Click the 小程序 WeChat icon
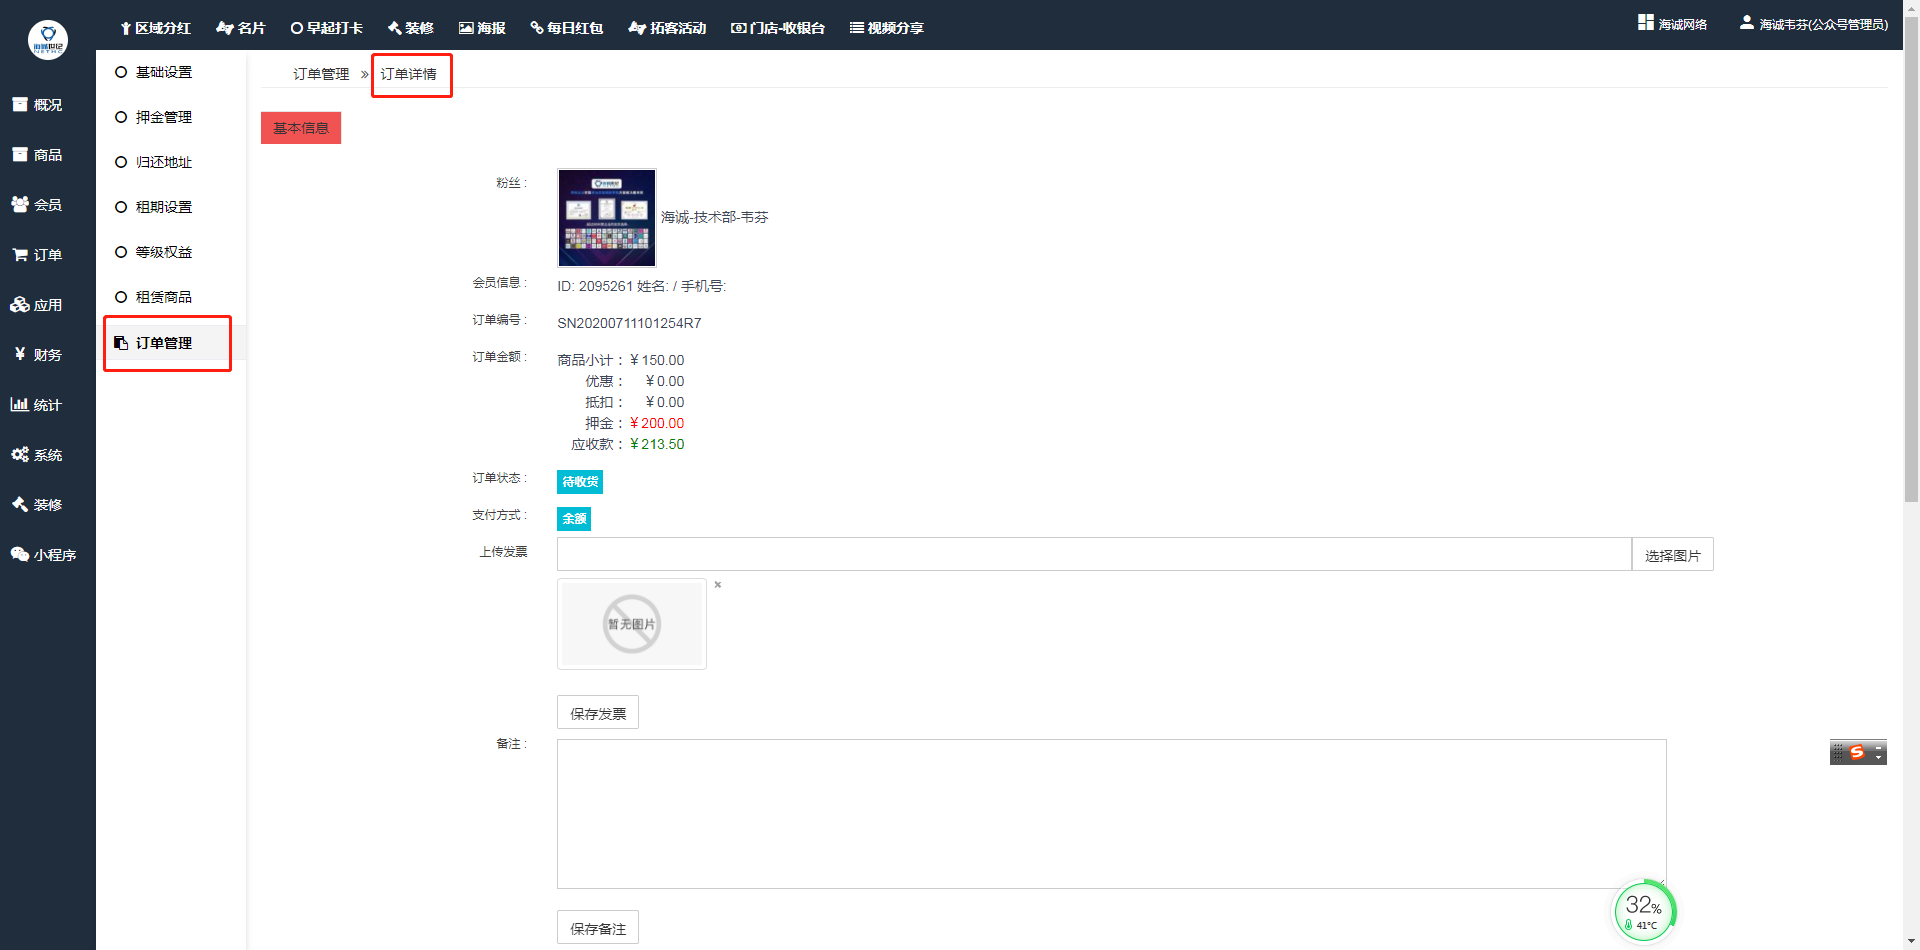The height and width of the screenshot is (950, 1920). coord(20,554)
